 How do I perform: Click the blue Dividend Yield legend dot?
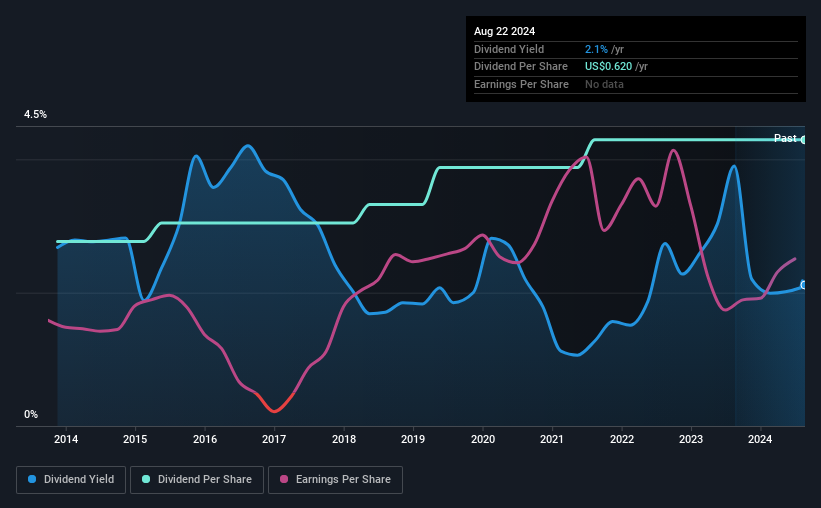point(32,479)
